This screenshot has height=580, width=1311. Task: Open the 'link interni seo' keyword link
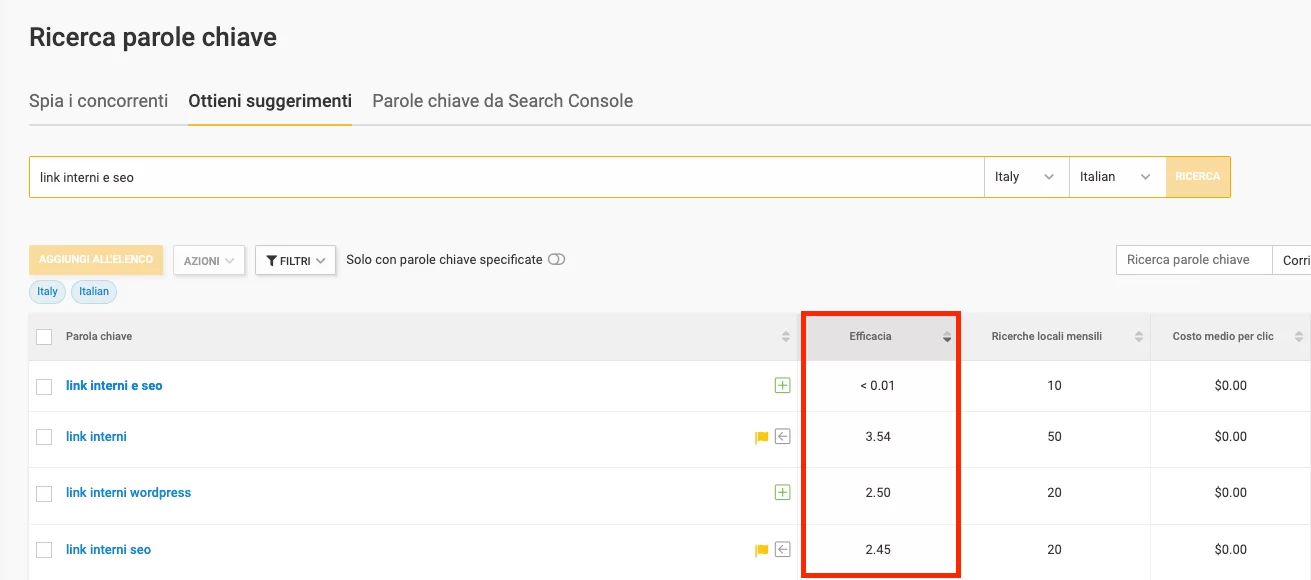[108, 549]
